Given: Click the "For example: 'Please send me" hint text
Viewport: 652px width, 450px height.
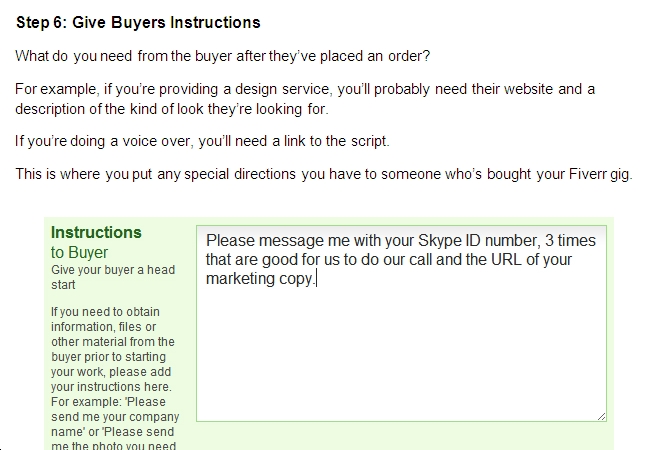Looking at the screenshot, I should coord(115,423).
